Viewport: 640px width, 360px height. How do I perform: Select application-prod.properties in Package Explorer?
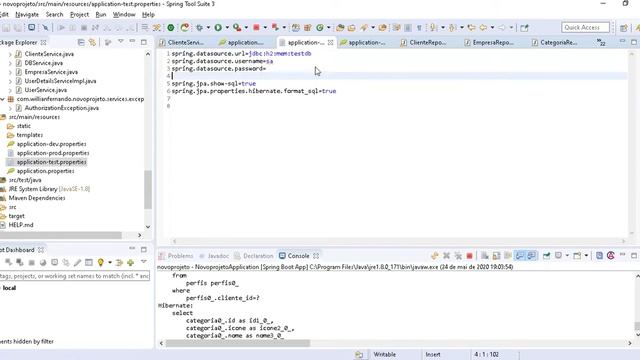(53, 153)
